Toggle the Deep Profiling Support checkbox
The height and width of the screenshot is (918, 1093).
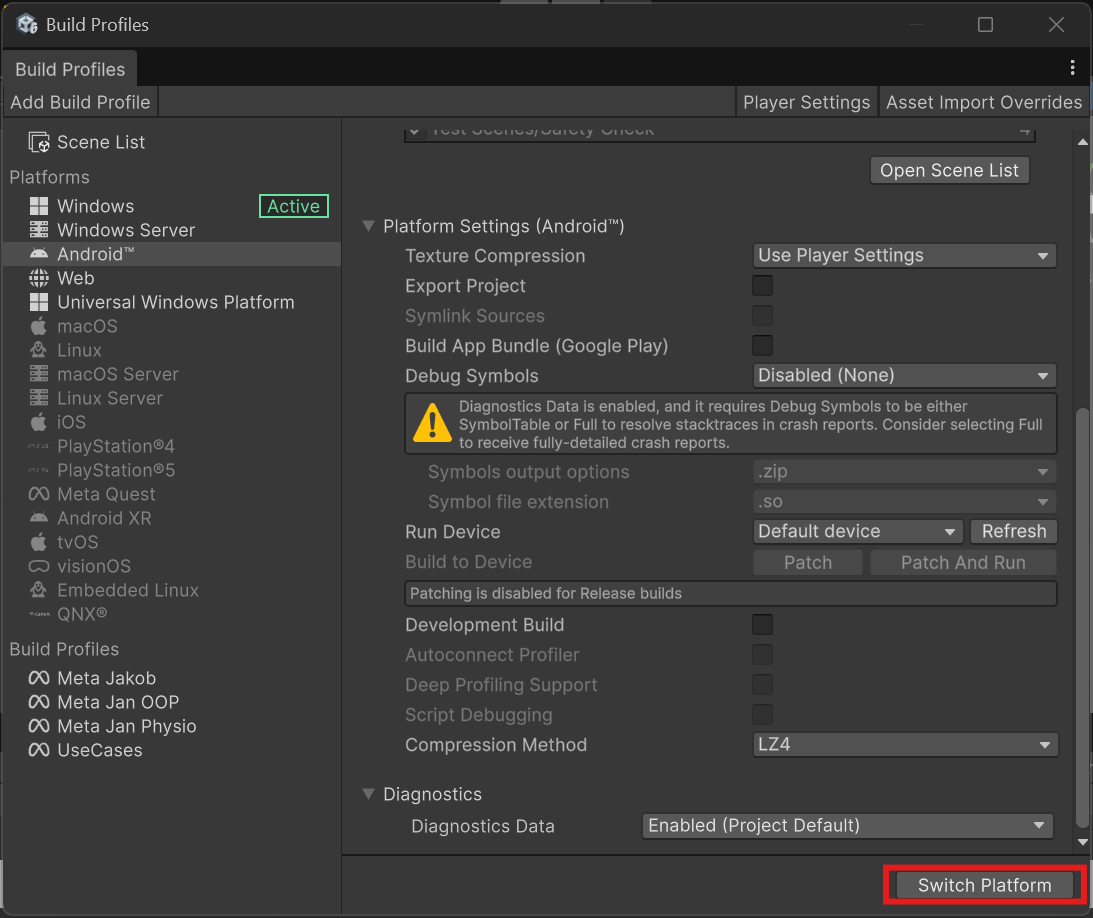pyautogui.click(x=763, y=684)
